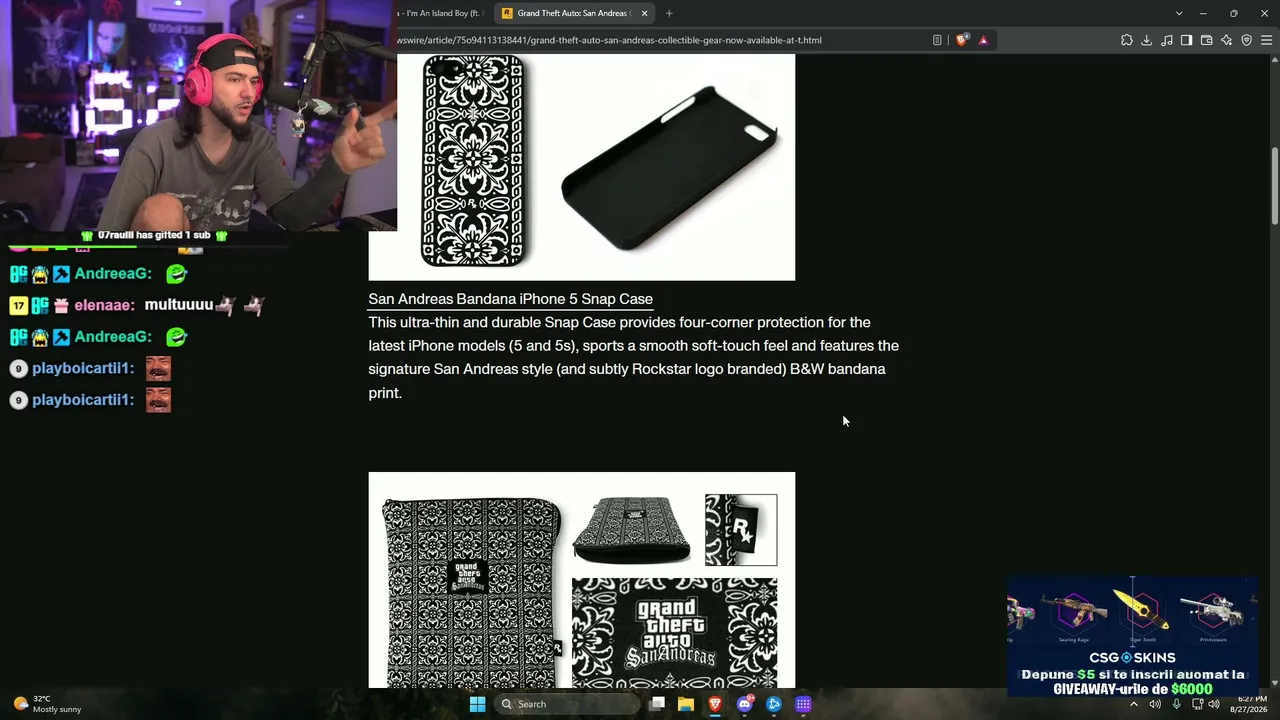Open File Explorer from the taskbar
The width and height of the screenshot is (1280, 720).
[x=686, y=704]
